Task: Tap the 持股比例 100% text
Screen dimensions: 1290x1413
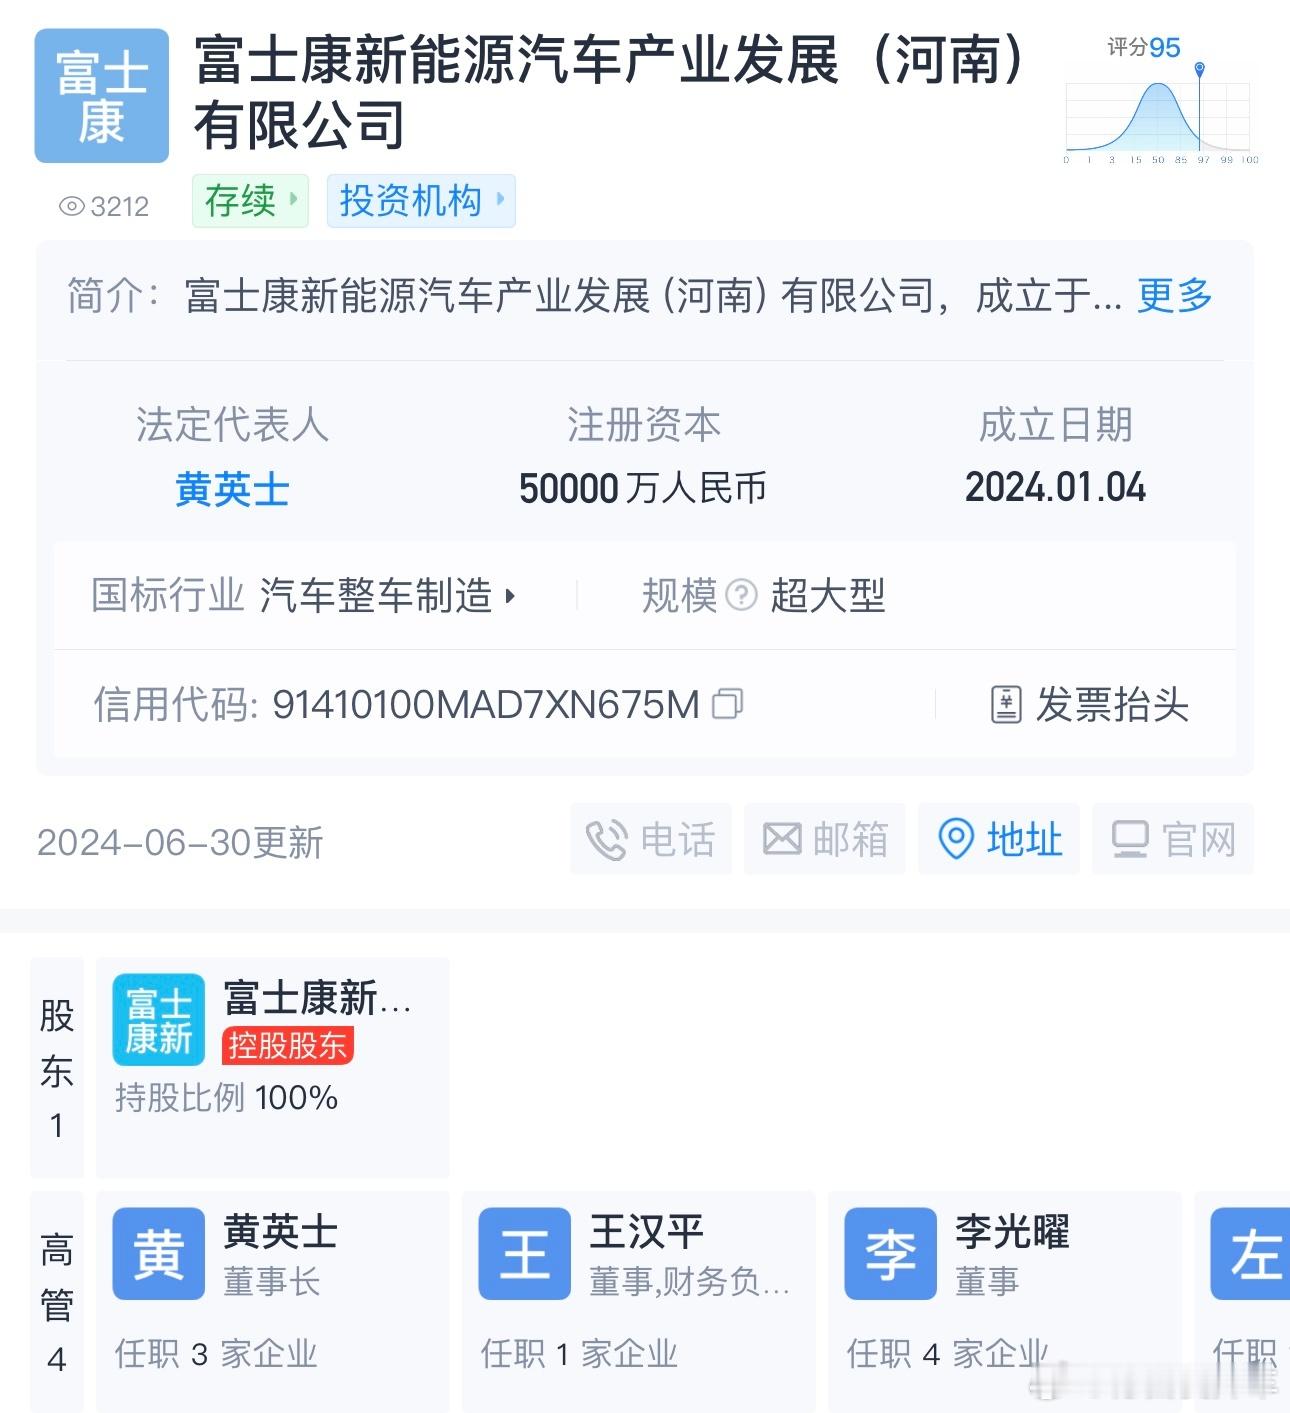Action: click(x=226, y=1097)
